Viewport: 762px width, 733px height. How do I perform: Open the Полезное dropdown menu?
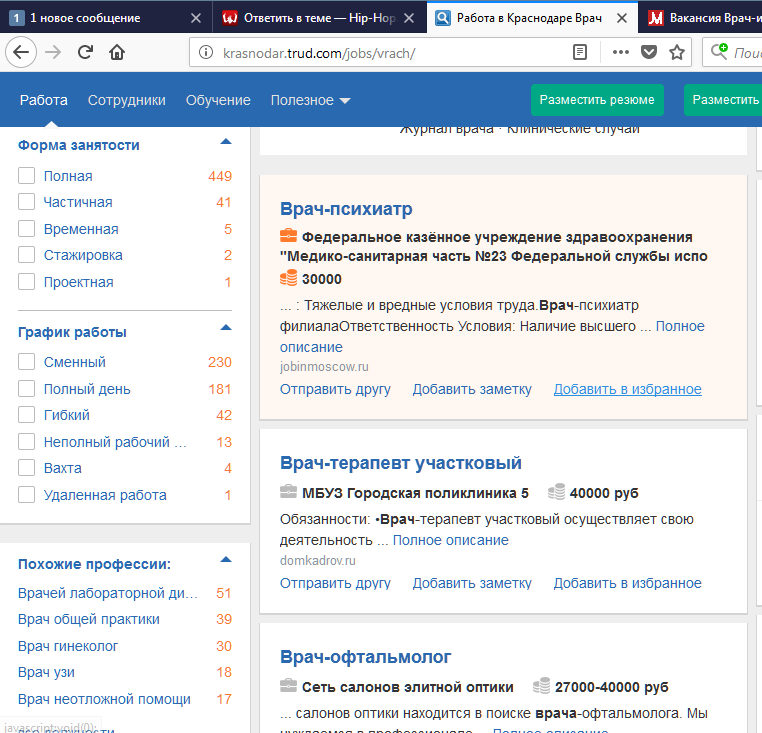click(x=310, y=100)
